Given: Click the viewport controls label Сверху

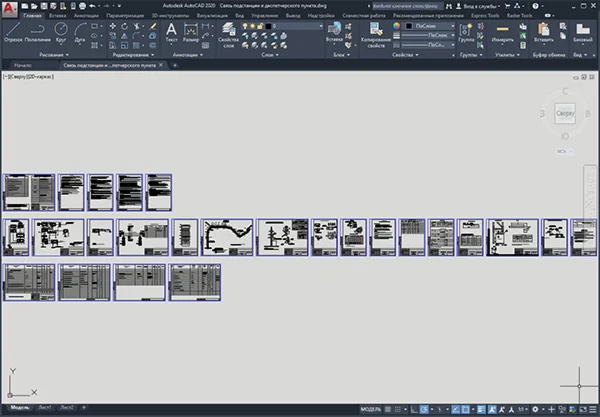Looking at the screenshot, I should pos(18,77).
